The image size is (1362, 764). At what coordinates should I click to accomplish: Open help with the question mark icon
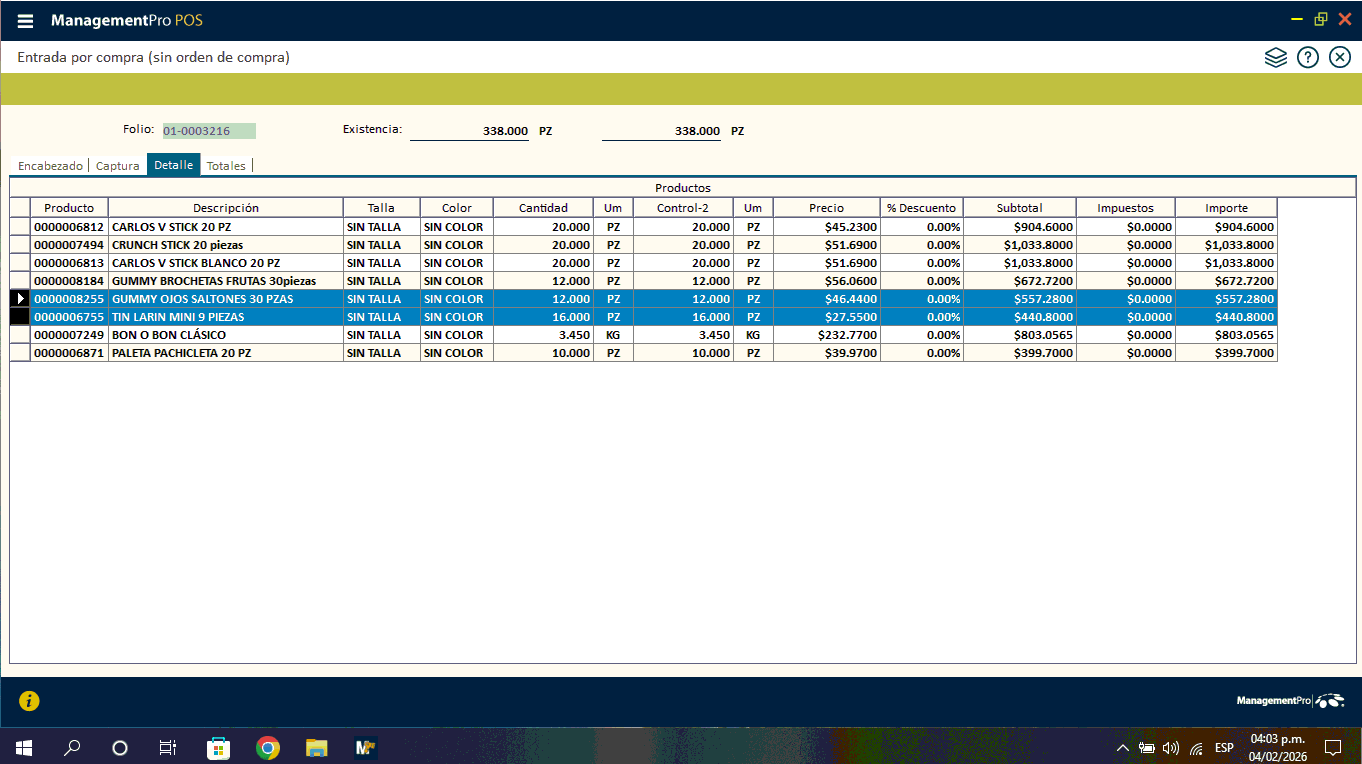pos(1307,57)
